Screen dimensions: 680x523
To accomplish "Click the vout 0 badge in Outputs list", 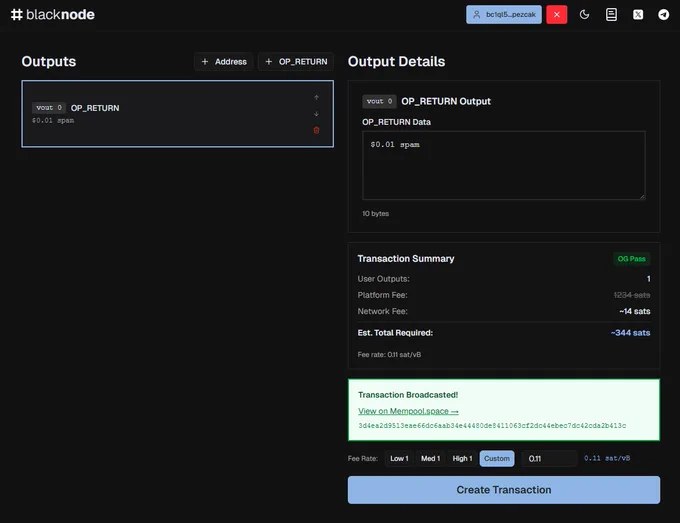I will click(x=49, y=108).
